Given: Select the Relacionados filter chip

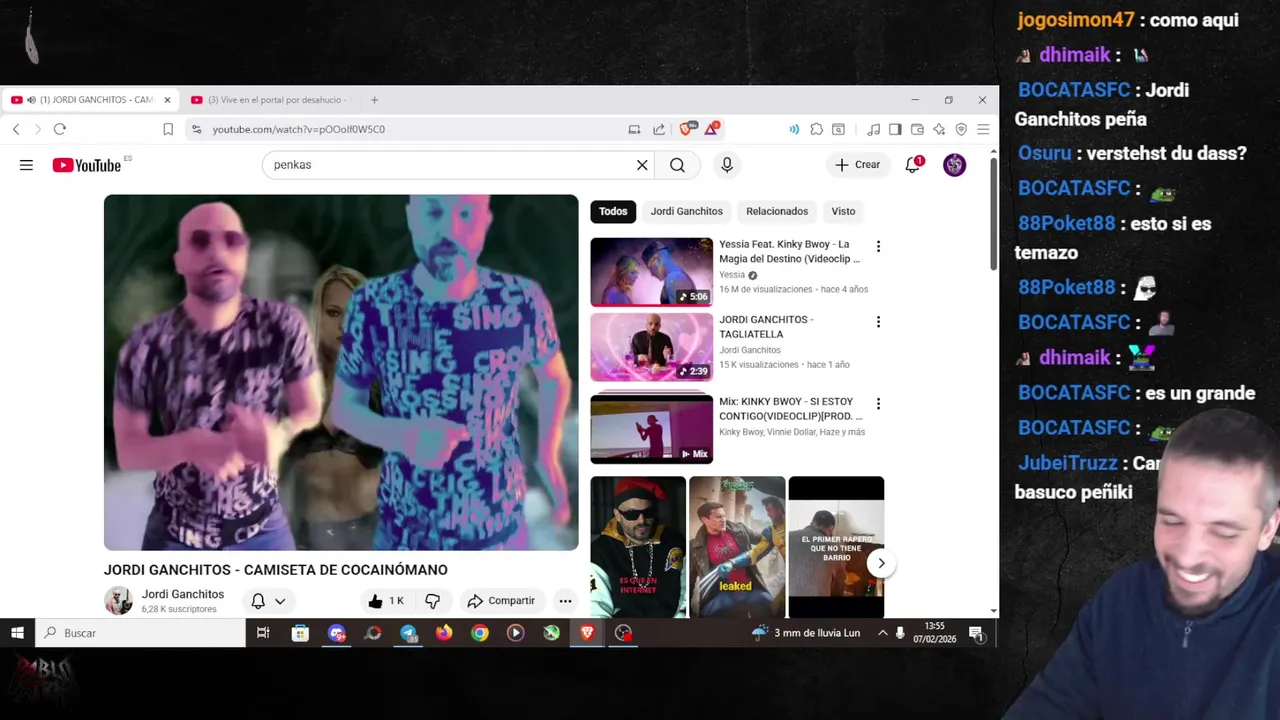Looking at the screenshot, I should click(x=777, y=211).
